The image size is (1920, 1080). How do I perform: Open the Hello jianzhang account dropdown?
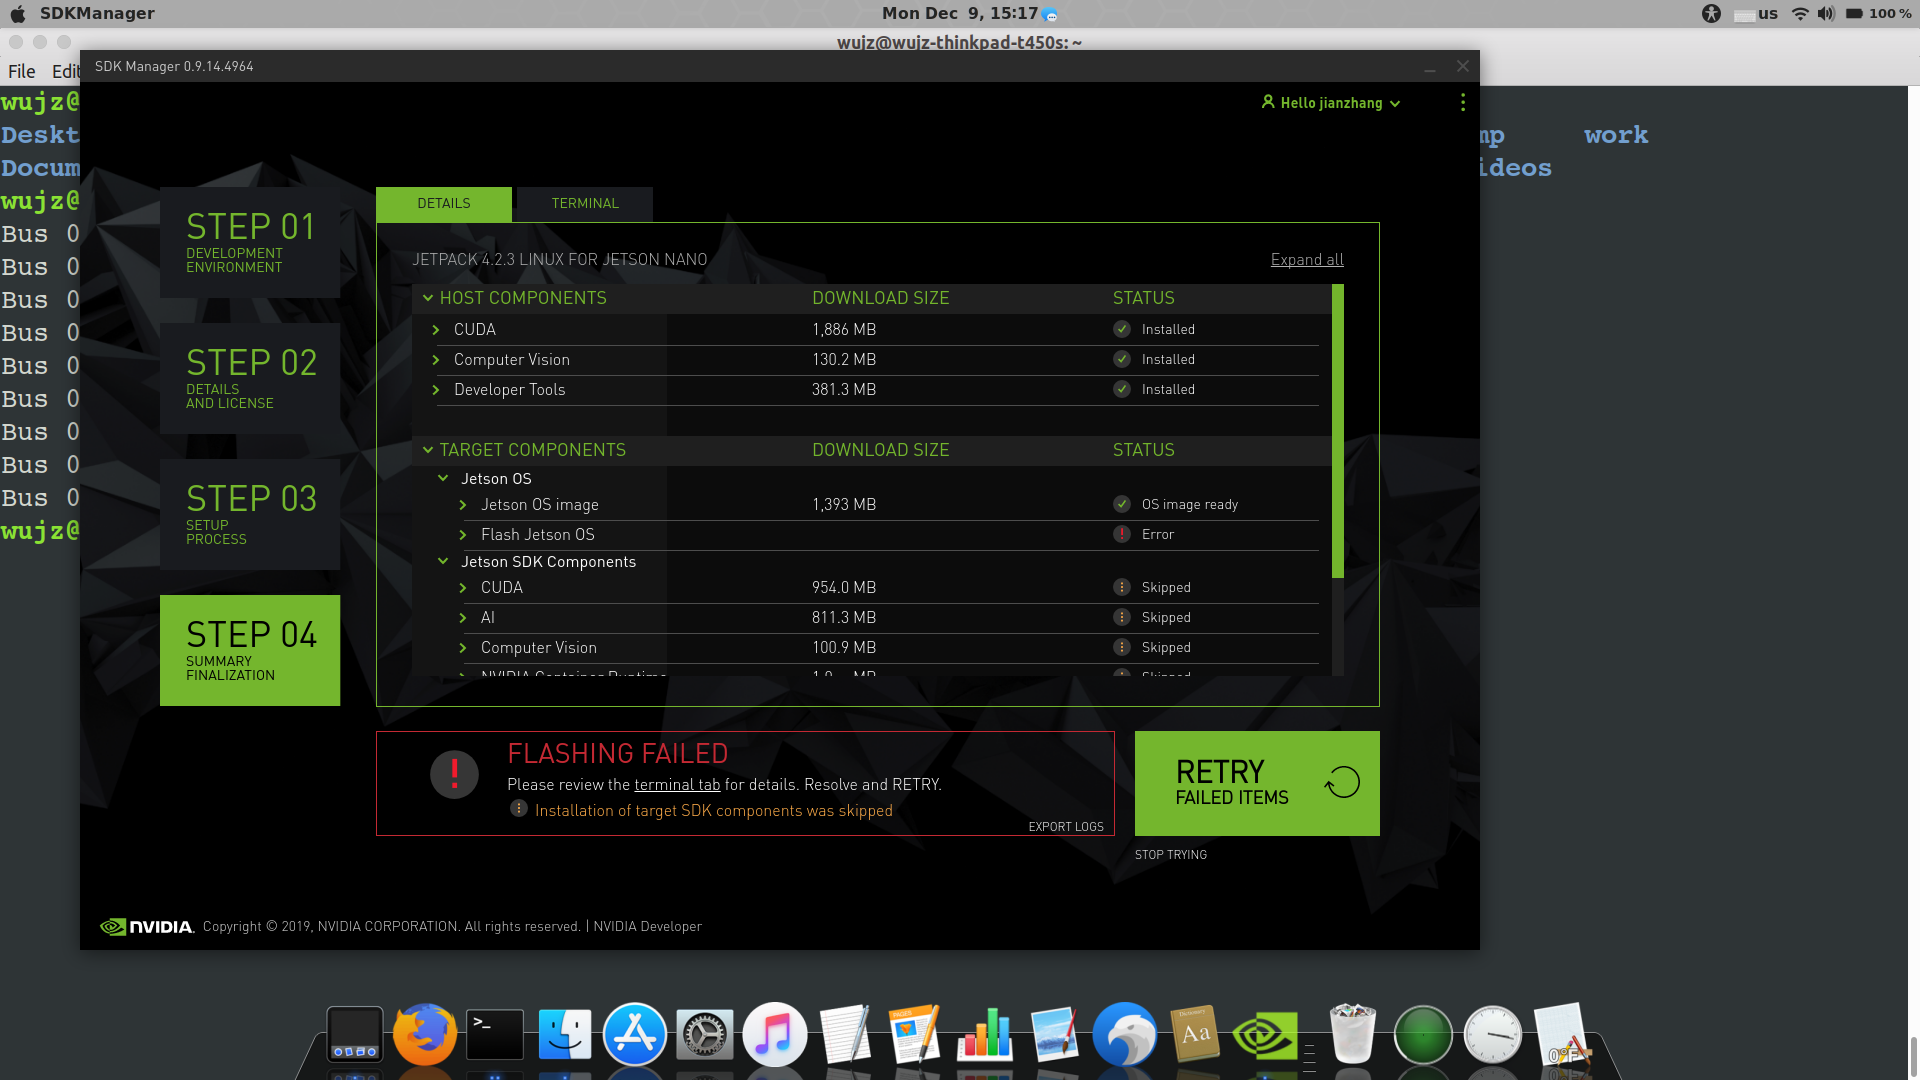1331,103
